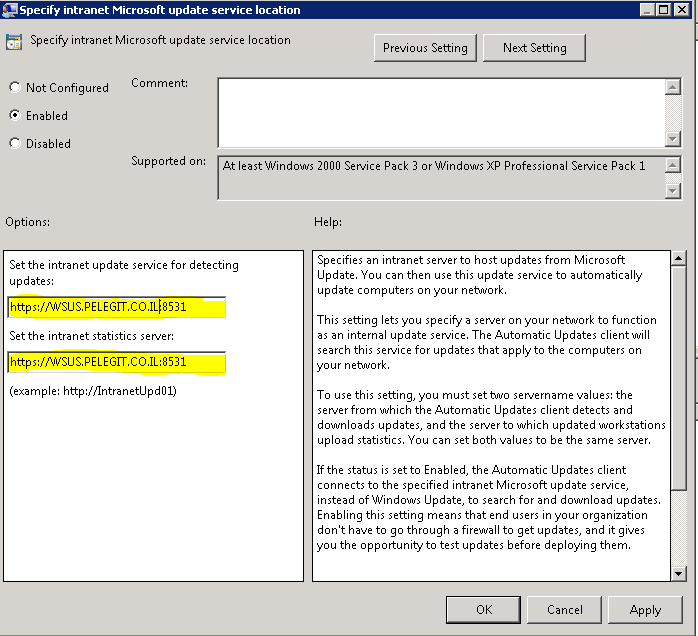Edit the intranet update service URL field
This screenshot has height=636, width=698.
[x=117, y=307]
